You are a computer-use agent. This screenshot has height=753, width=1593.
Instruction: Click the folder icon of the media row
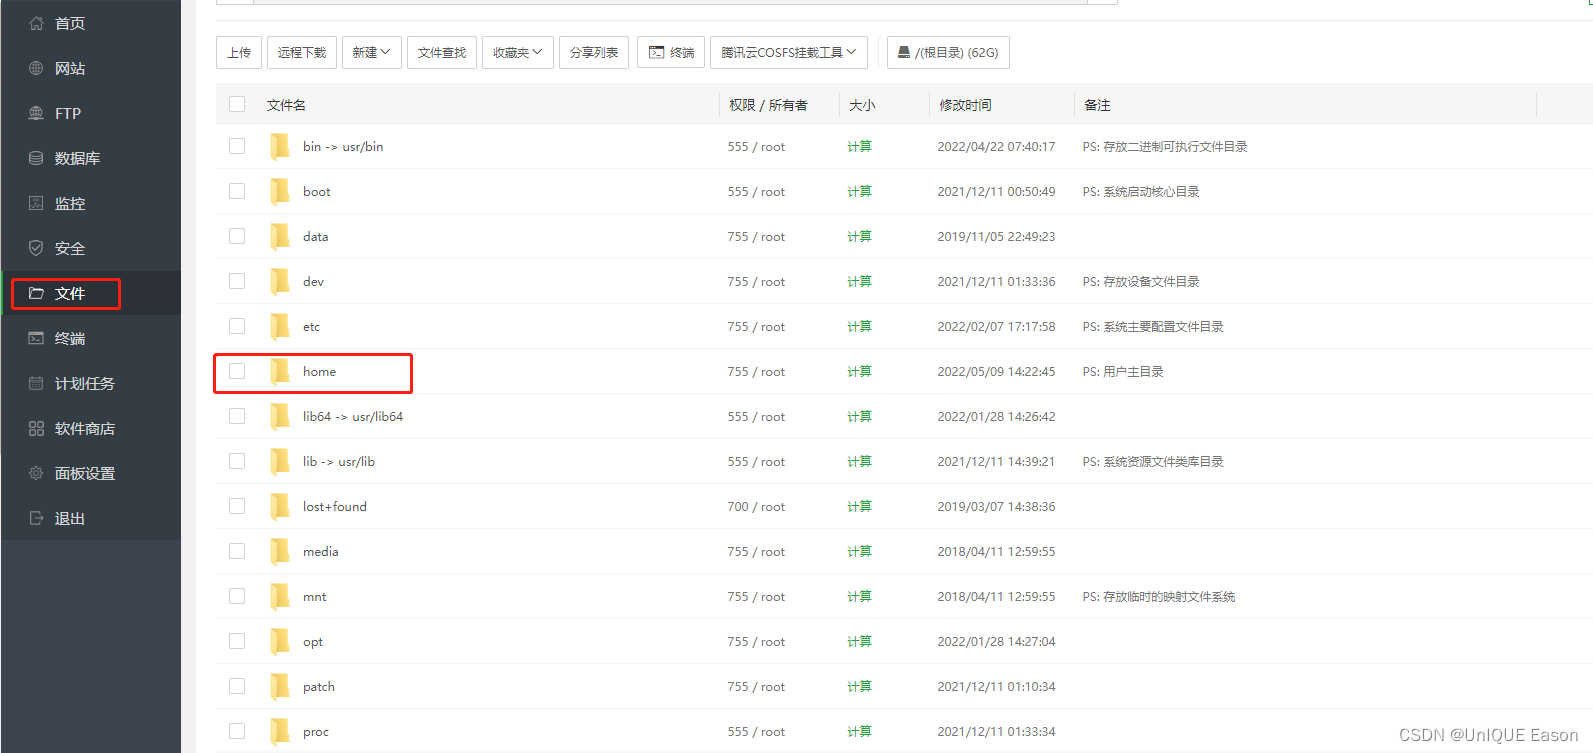pos(280,551)
